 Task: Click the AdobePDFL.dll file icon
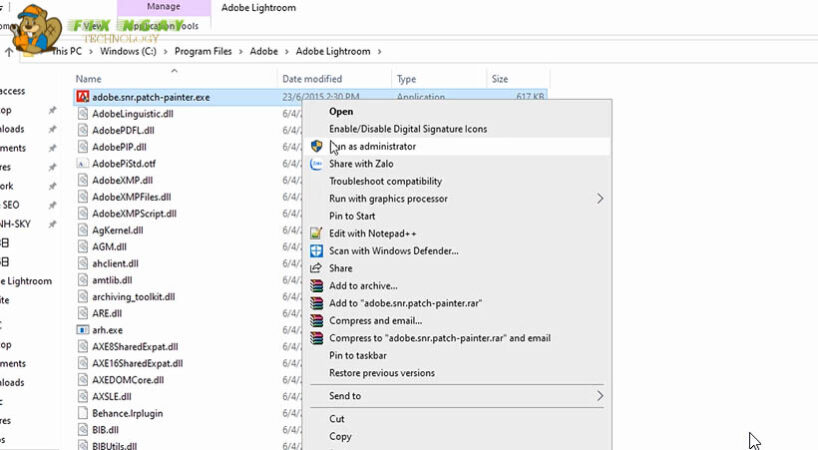click(x=82, y=130)
